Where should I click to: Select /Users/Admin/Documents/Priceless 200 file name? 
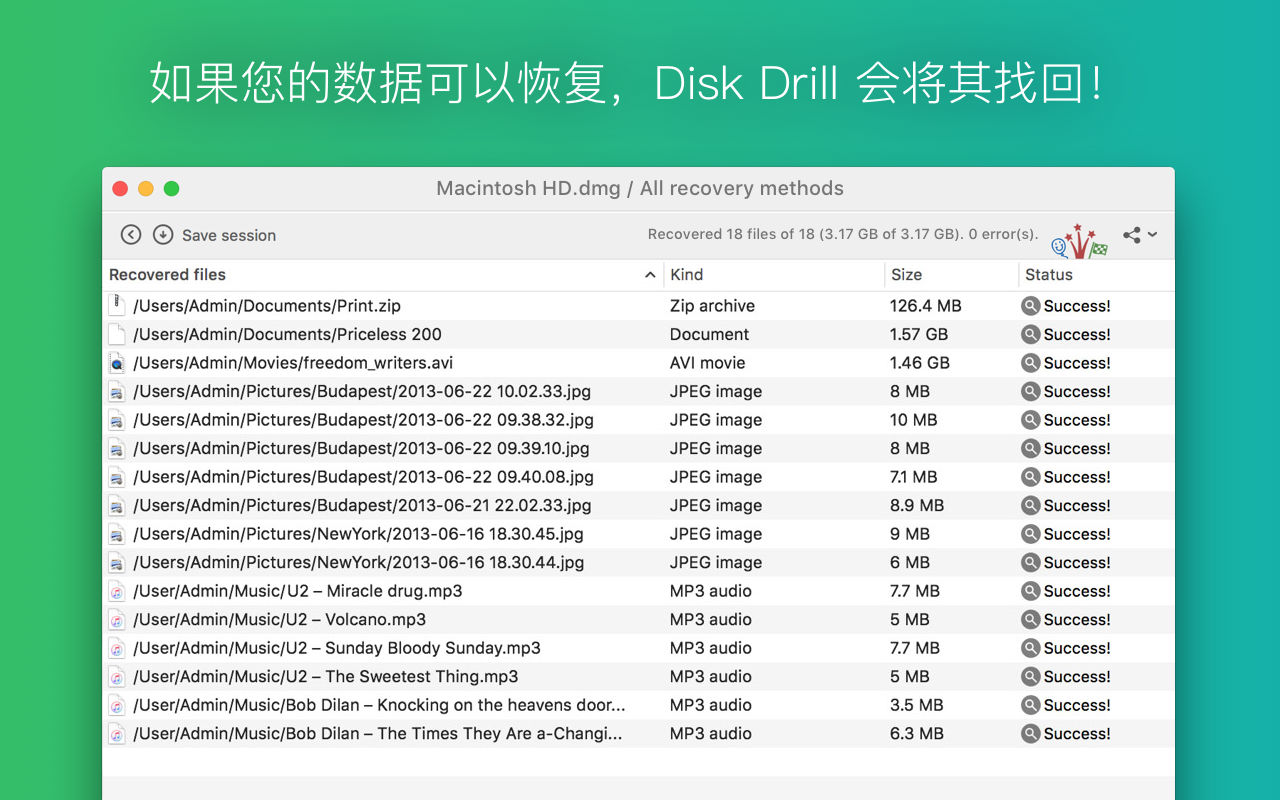coord(287,335)
